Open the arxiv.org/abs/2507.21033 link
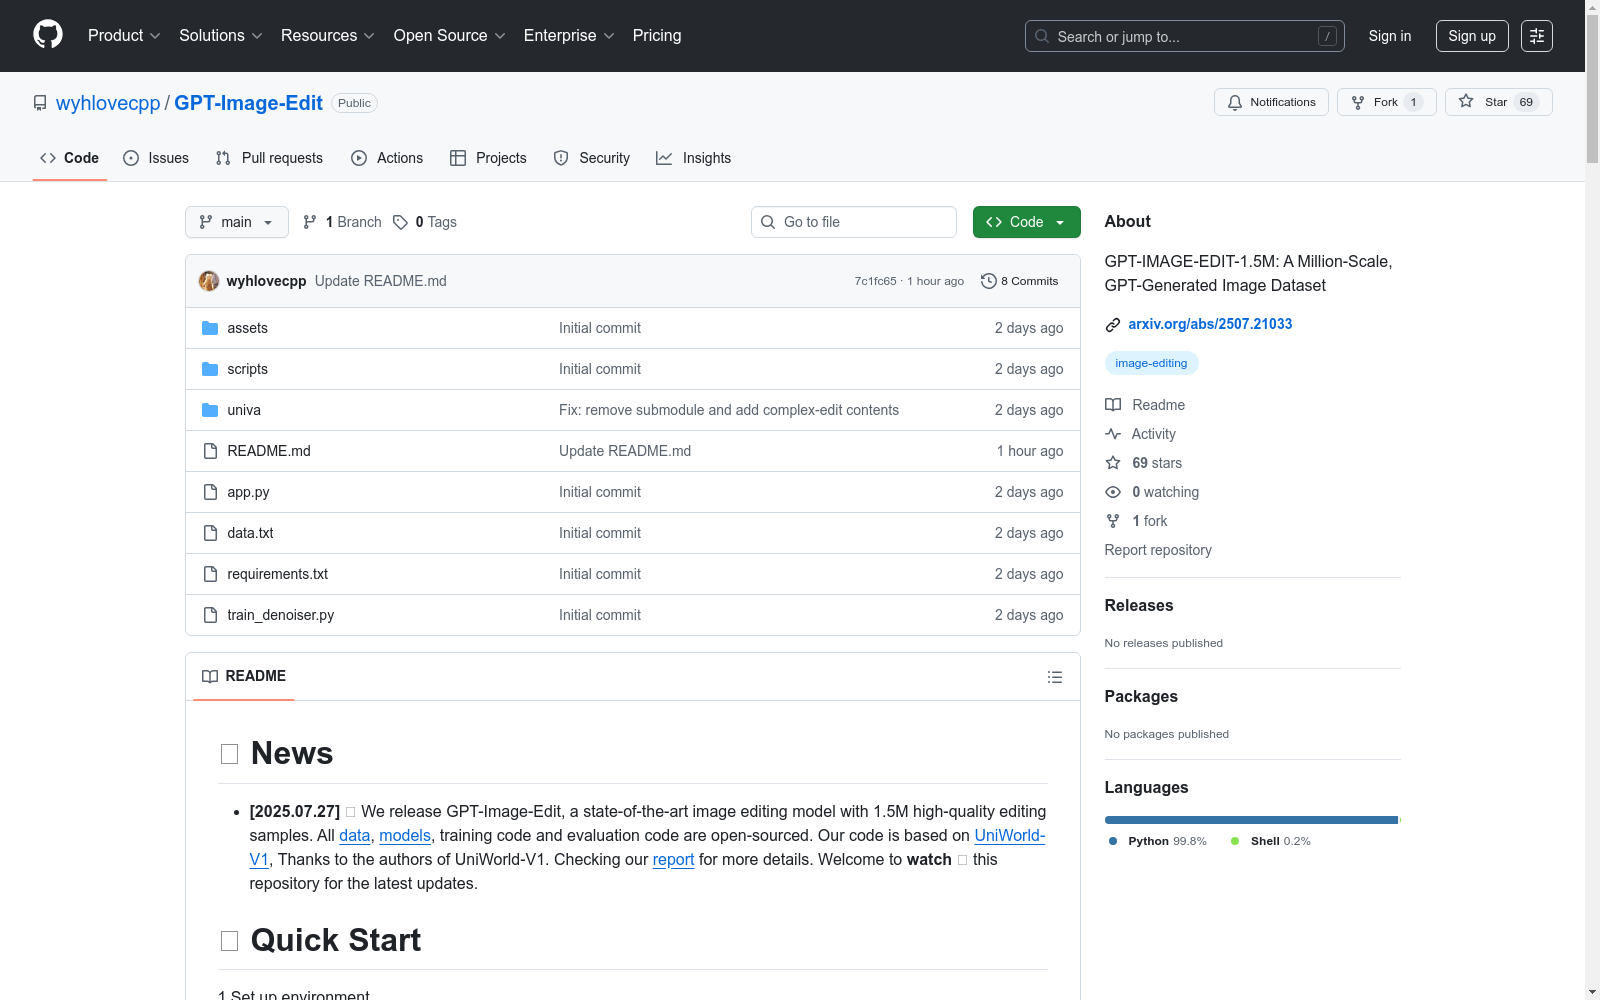This screenshot has width=1600, height=1000. tap(1210, 324)
